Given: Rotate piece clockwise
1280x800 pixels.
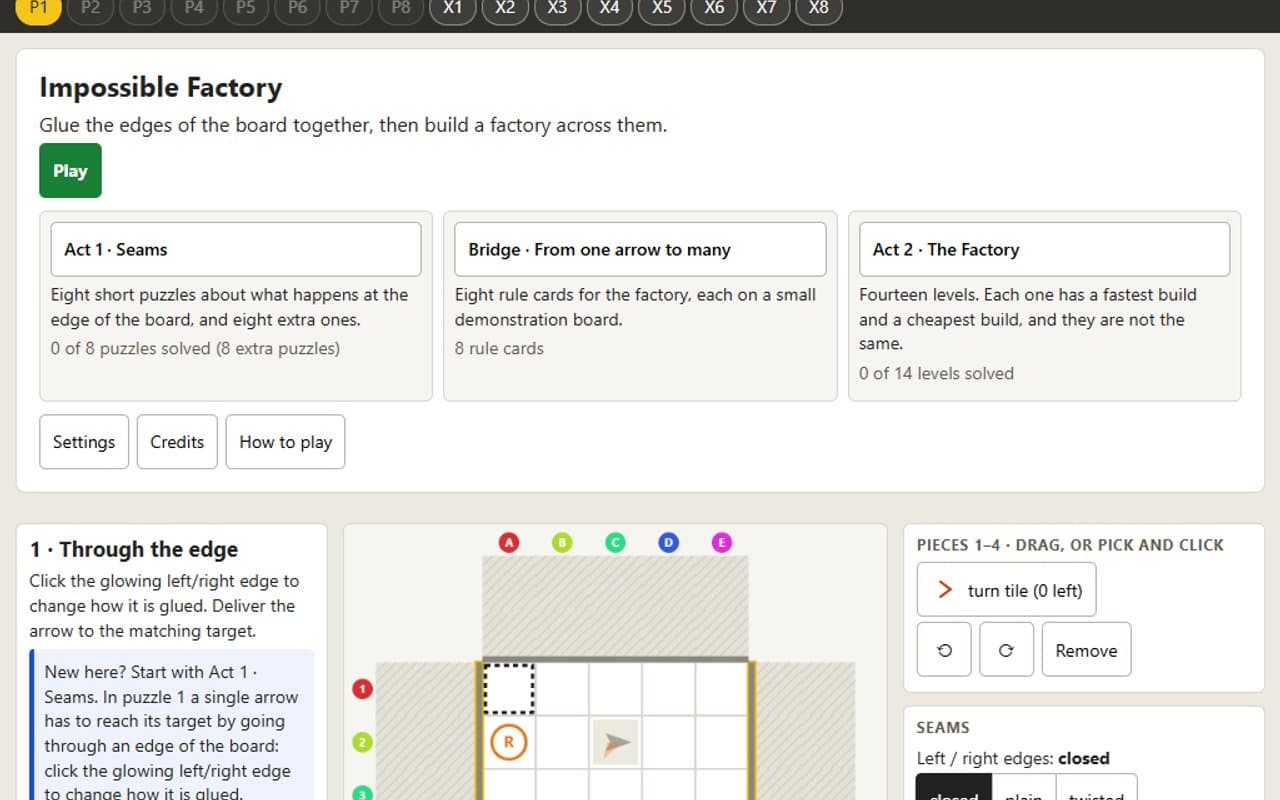Looking at the screenshot, I should coord(1006,650).
